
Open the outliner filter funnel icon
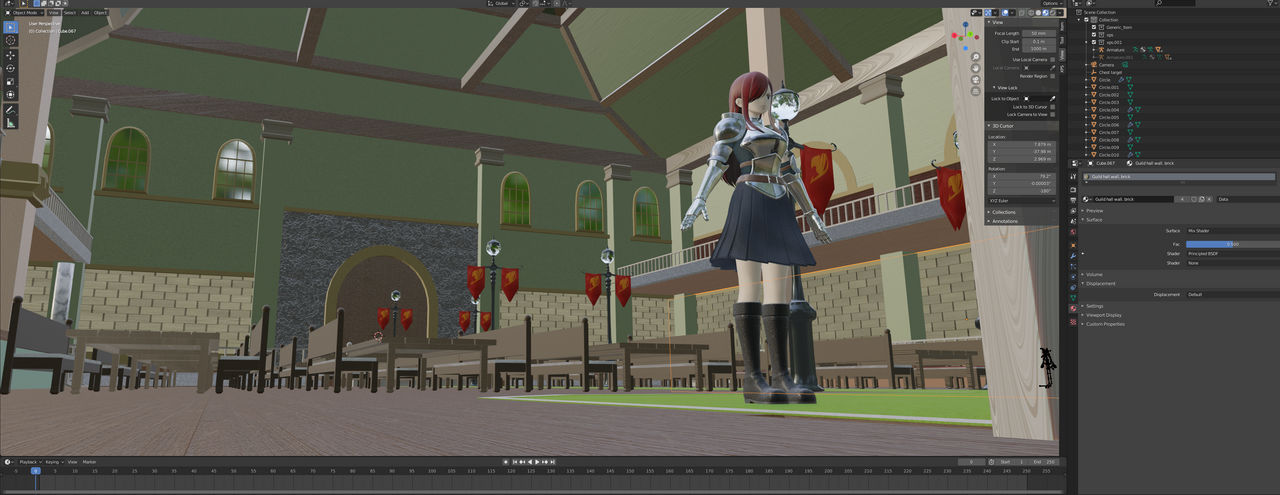click(1270, 3)
